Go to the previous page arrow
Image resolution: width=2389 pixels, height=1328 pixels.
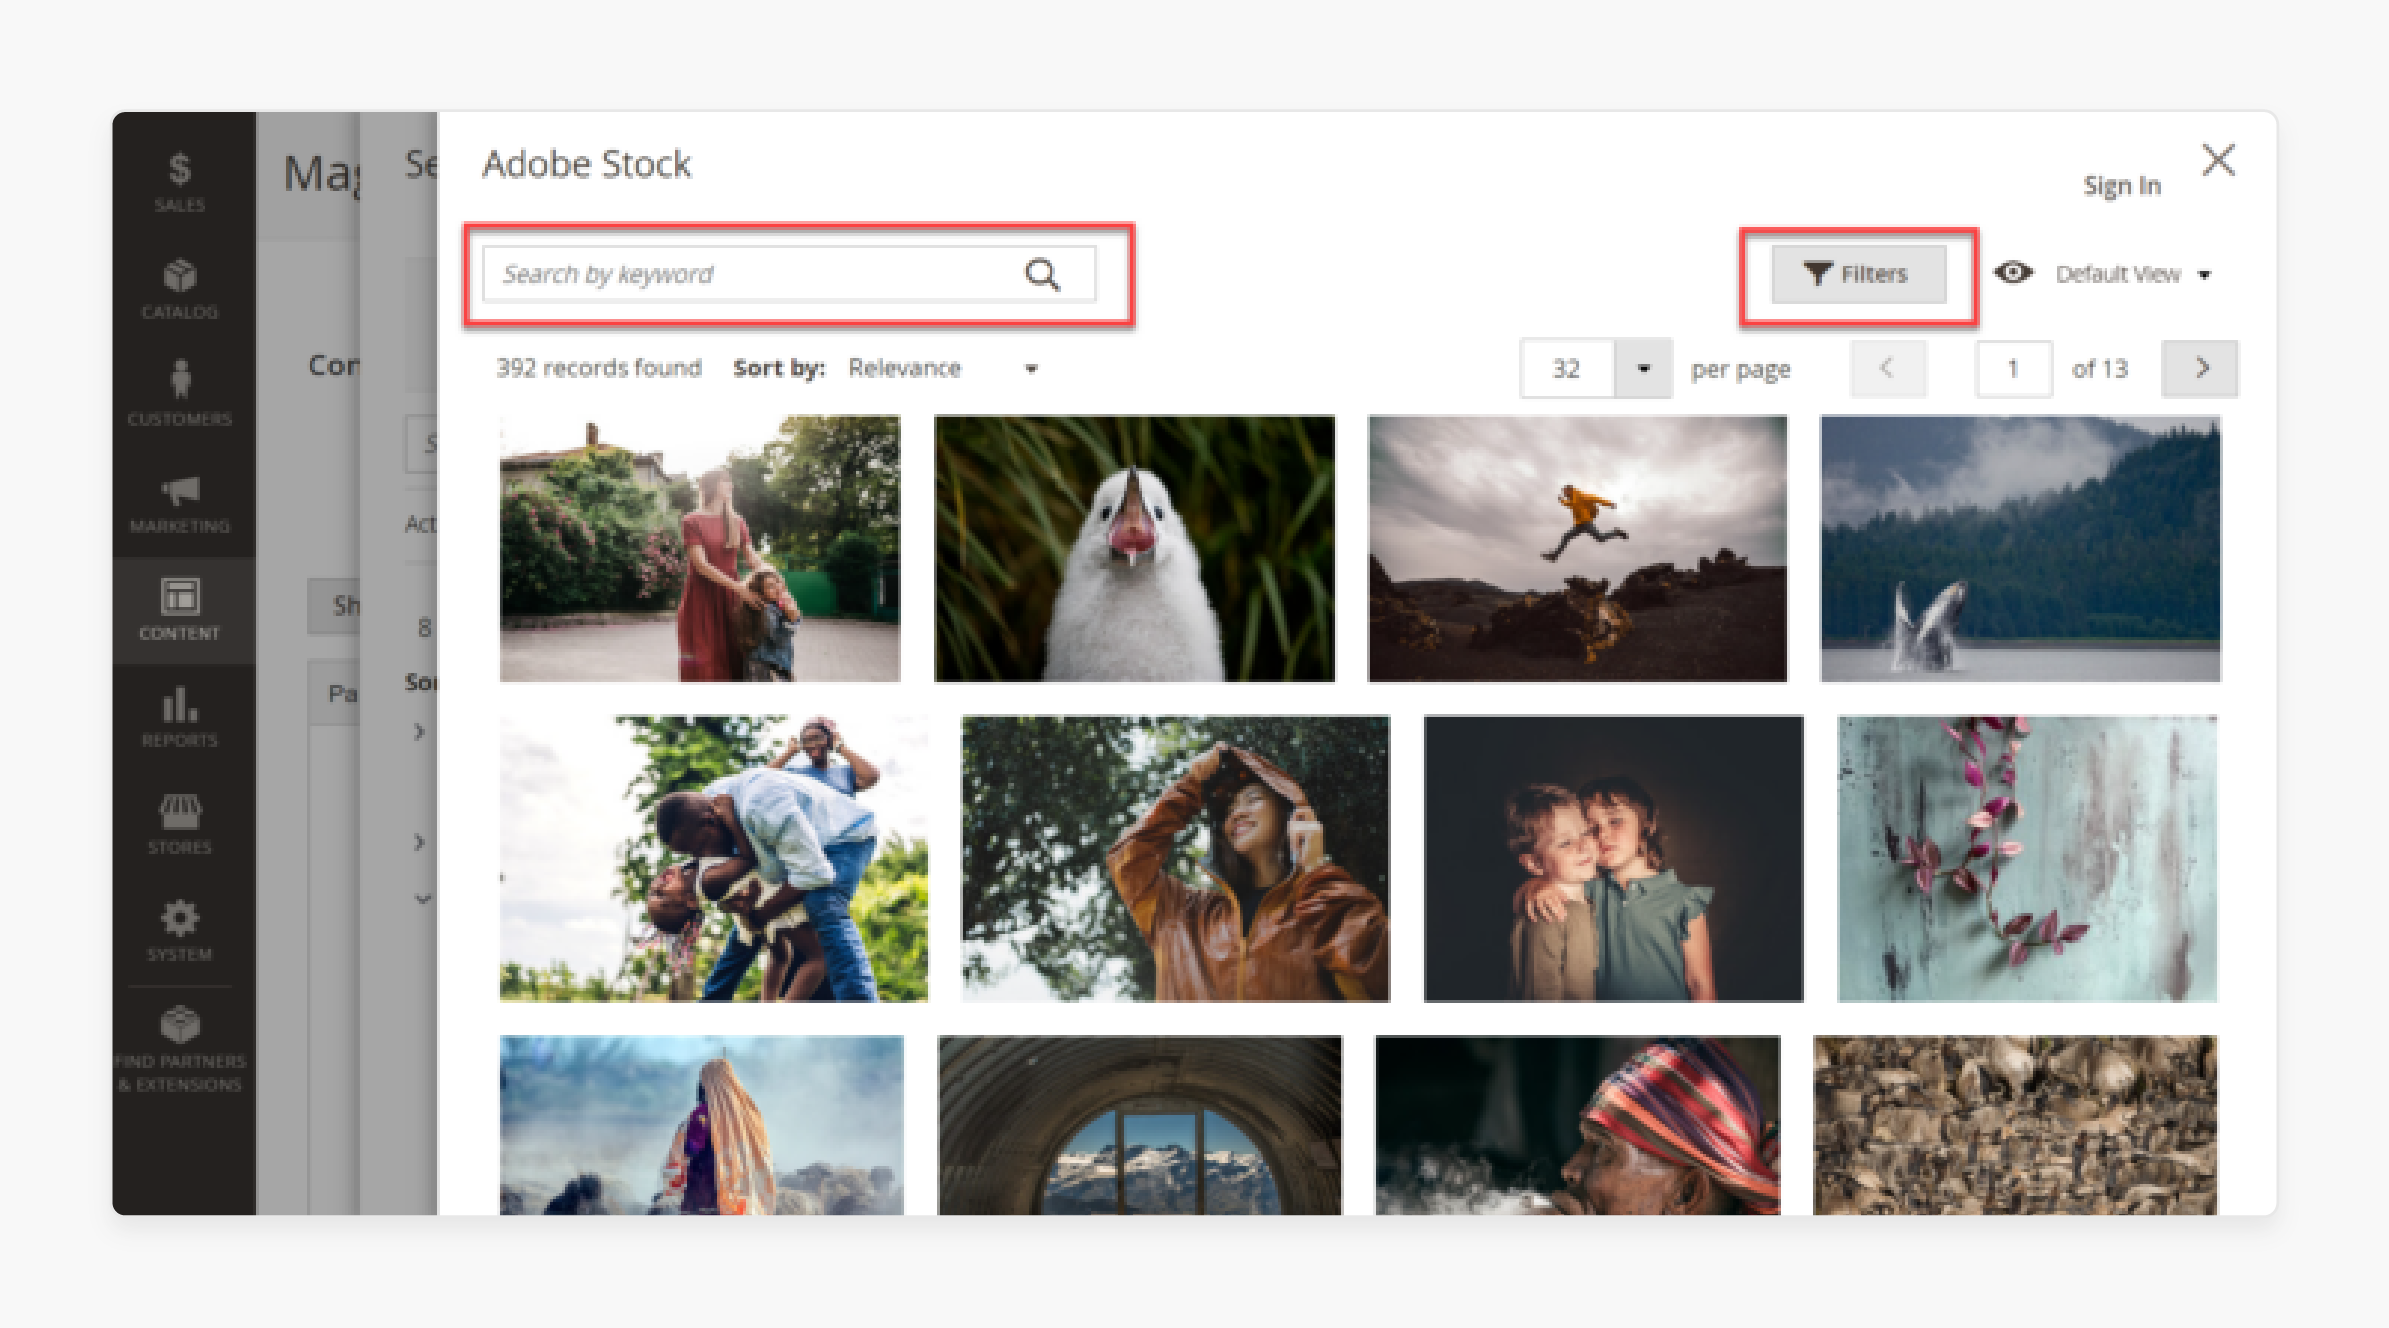pyautogui.click(x=1887, y=368)
